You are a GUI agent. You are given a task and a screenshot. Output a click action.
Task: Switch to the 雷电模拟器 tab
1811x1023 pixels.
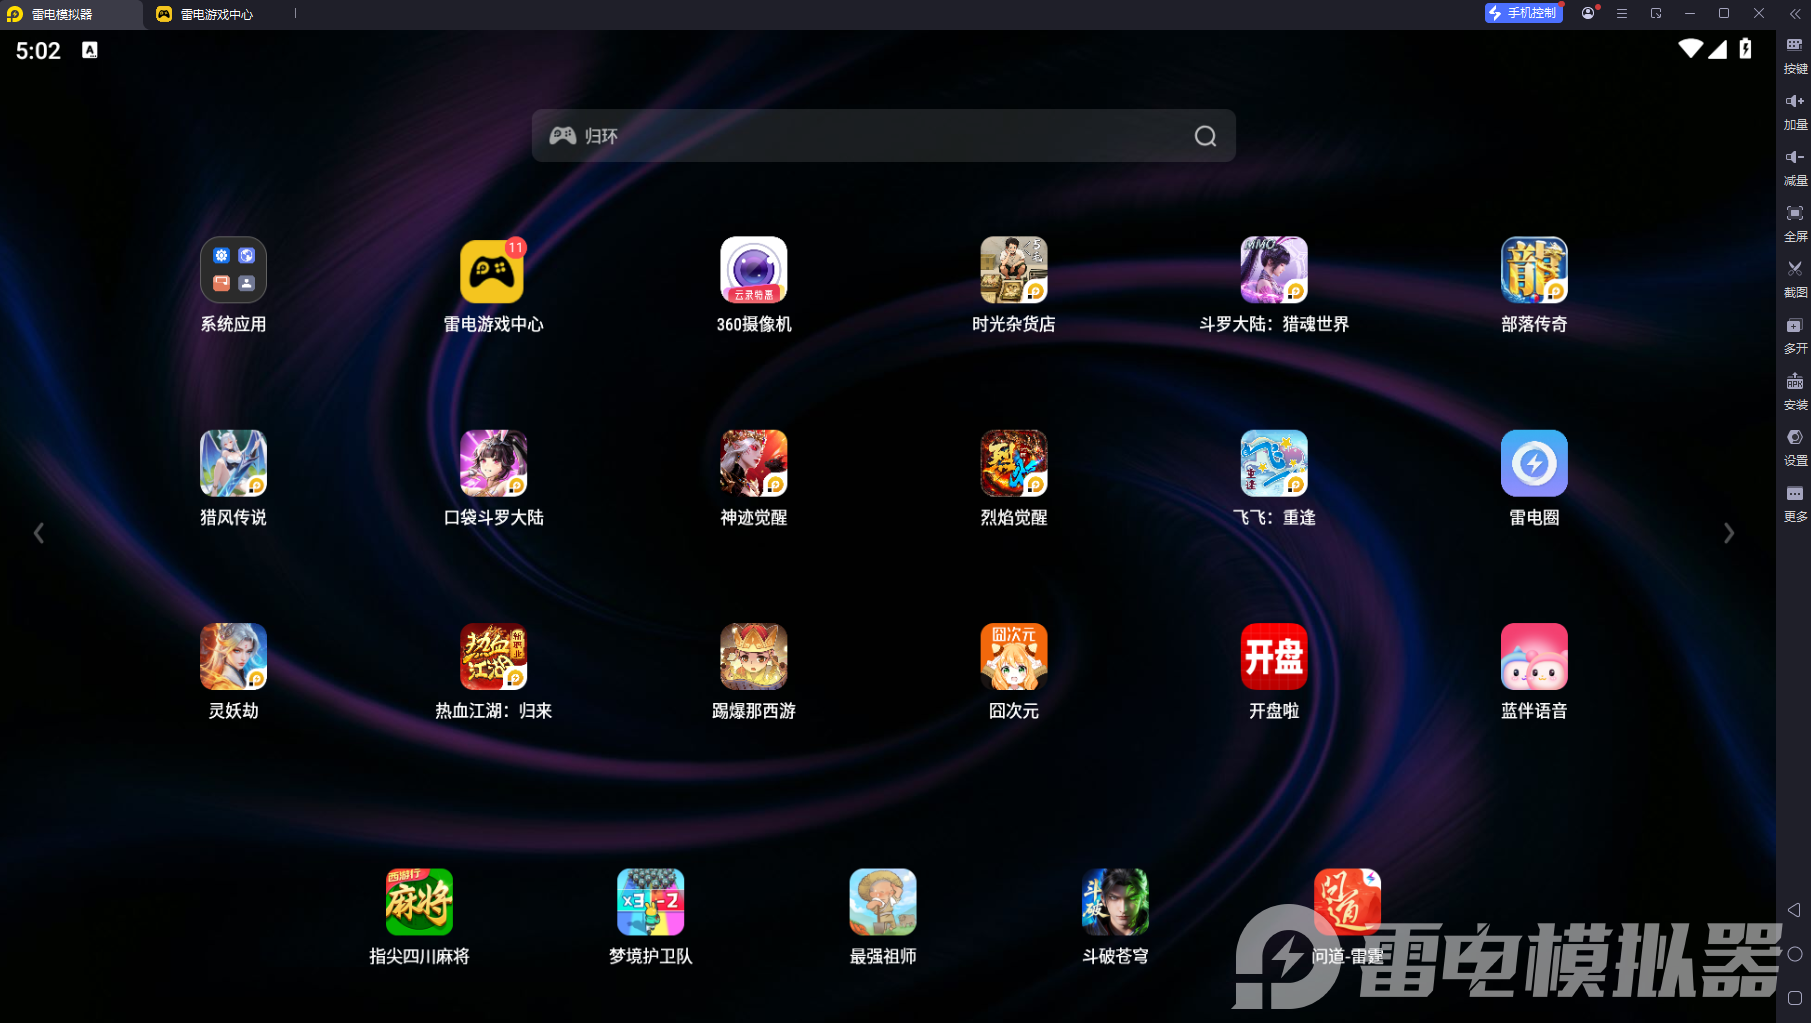(71, 14)
